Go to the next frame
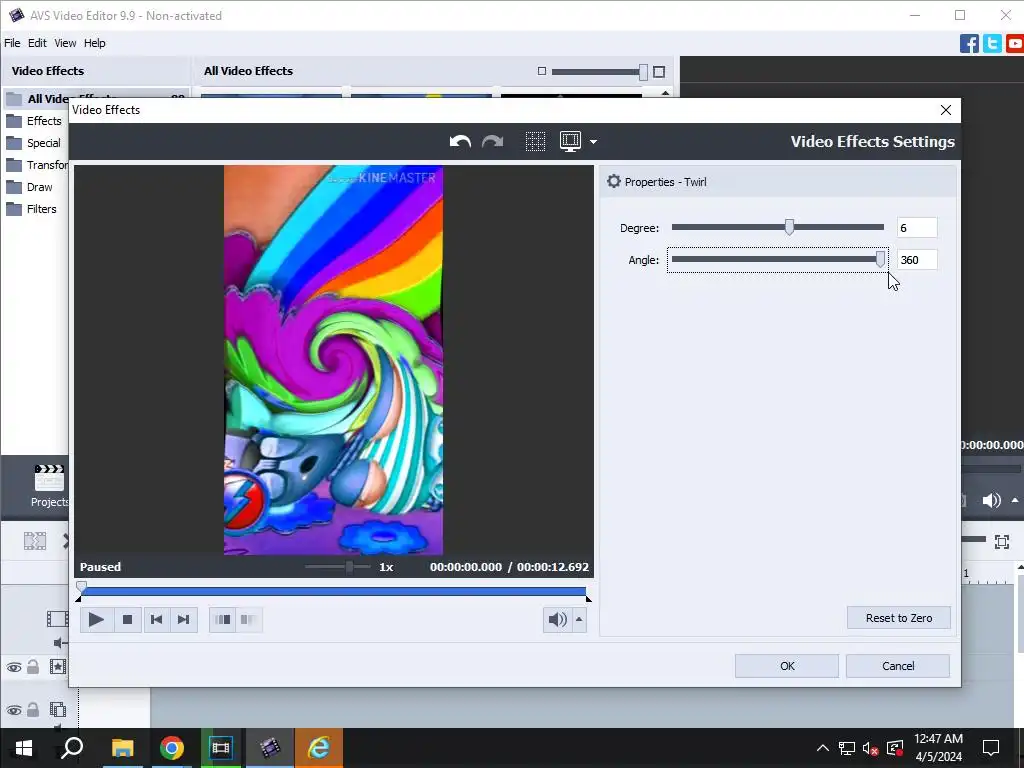This screenshot has width=1024, height=768. (184, 620)
